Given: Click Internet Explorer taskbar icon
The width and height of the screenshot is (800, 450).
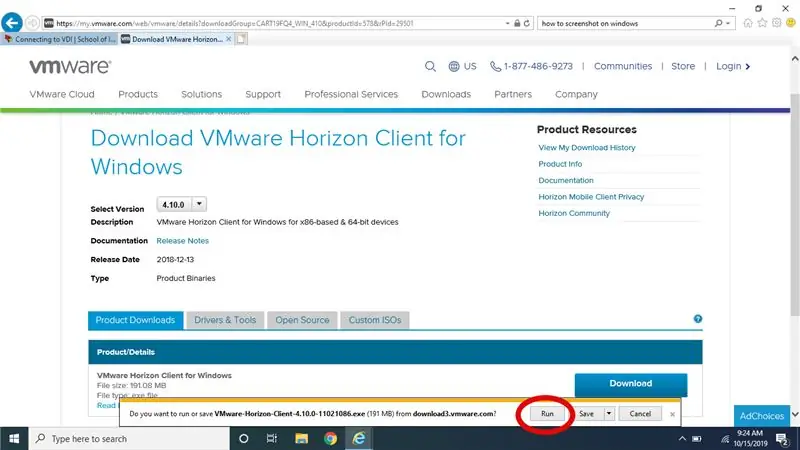Looking at the screenshot, I should 359,438.
